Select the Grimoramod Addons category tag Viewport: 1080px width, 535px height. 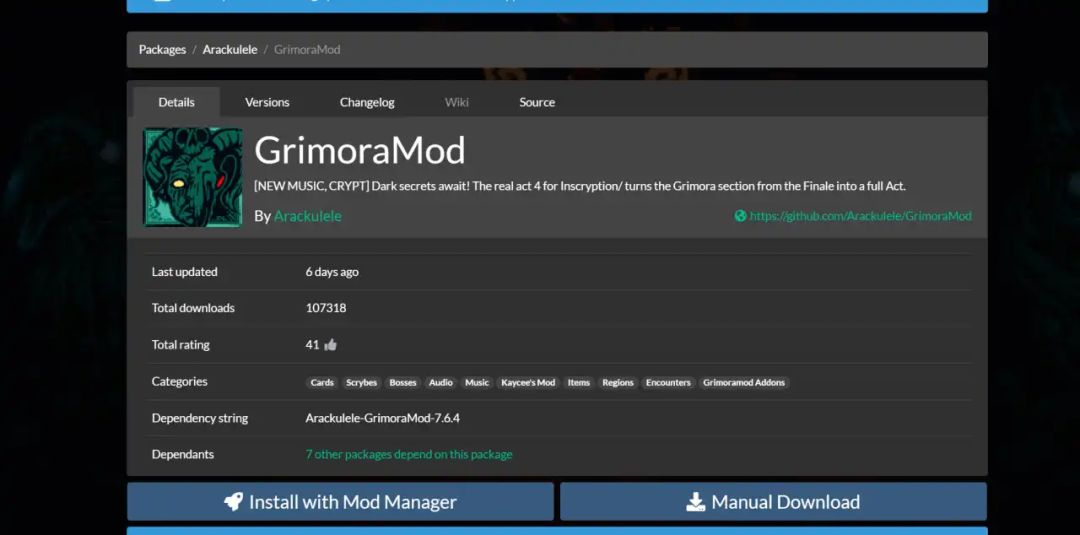pos(744,383)
